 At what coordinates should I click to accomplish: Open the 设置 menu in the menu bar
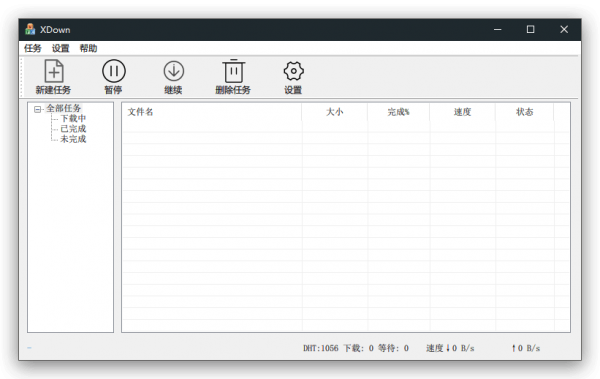click(x=60, y=48)
